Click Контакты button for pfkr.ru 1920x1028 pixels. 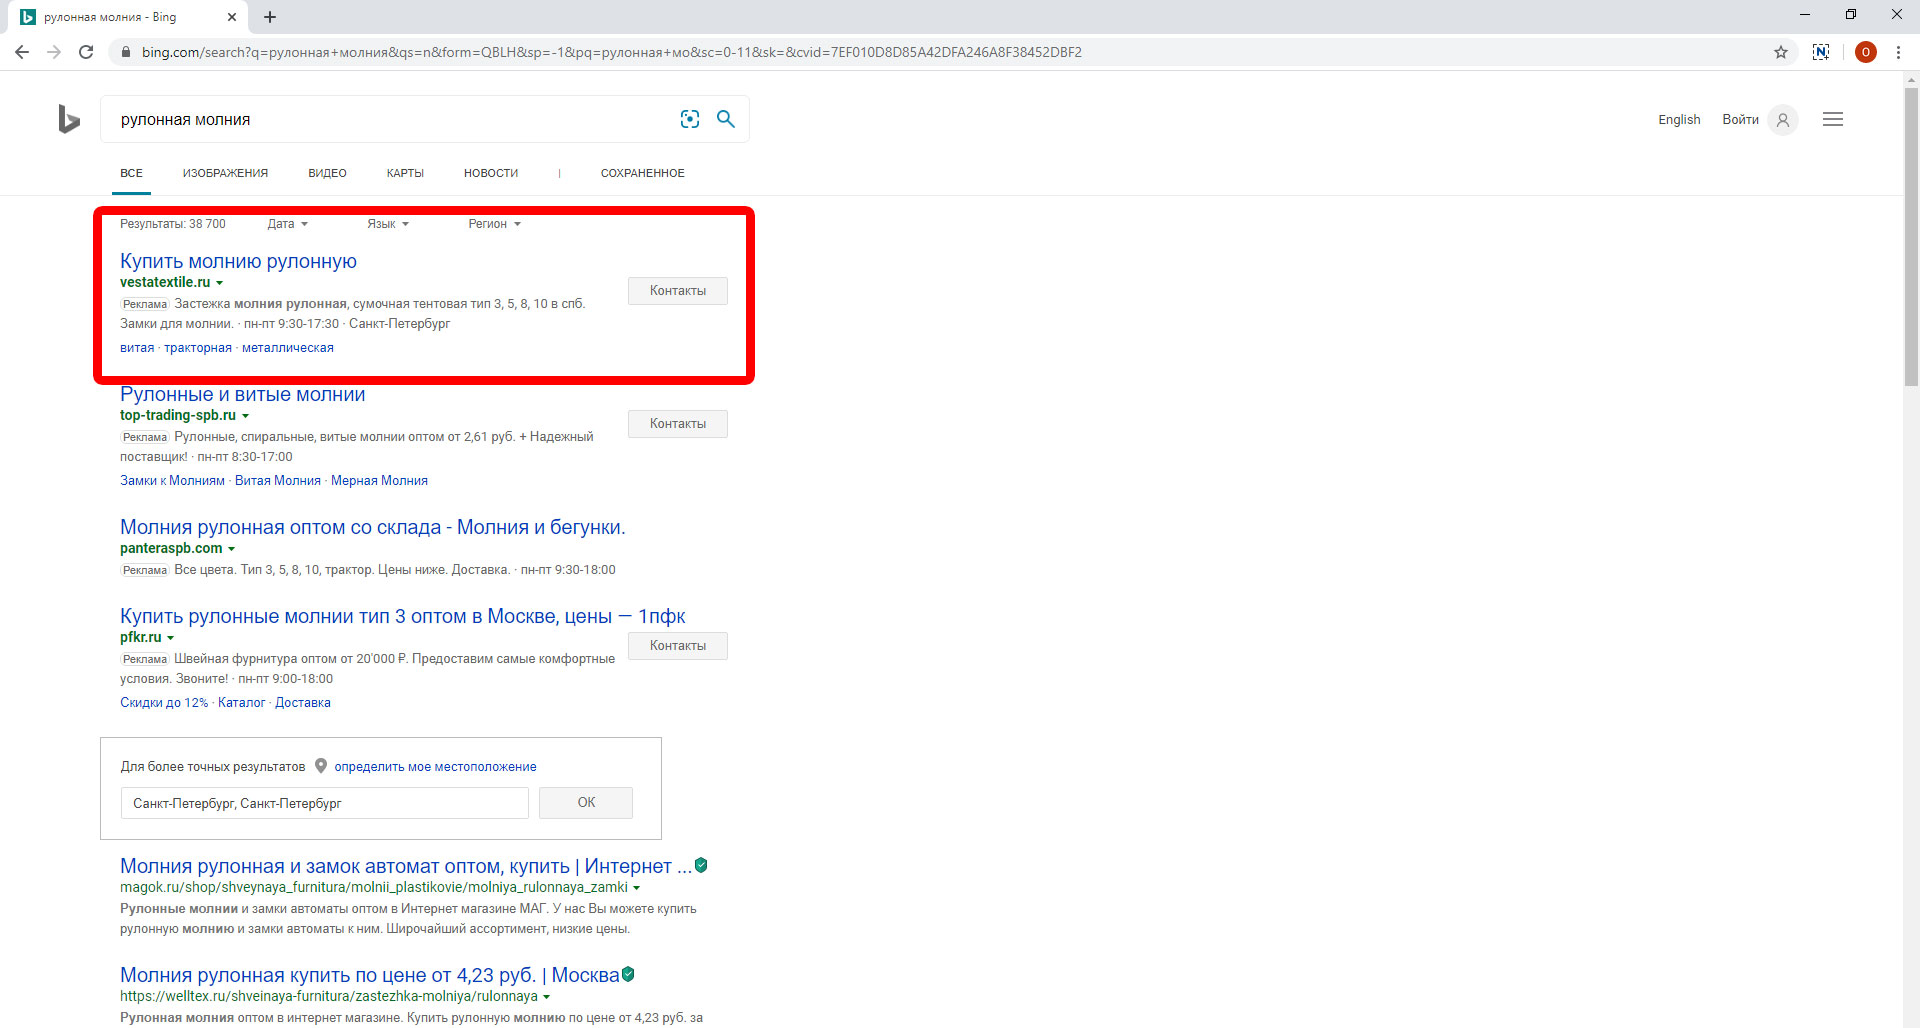click(x=678, y=646)
